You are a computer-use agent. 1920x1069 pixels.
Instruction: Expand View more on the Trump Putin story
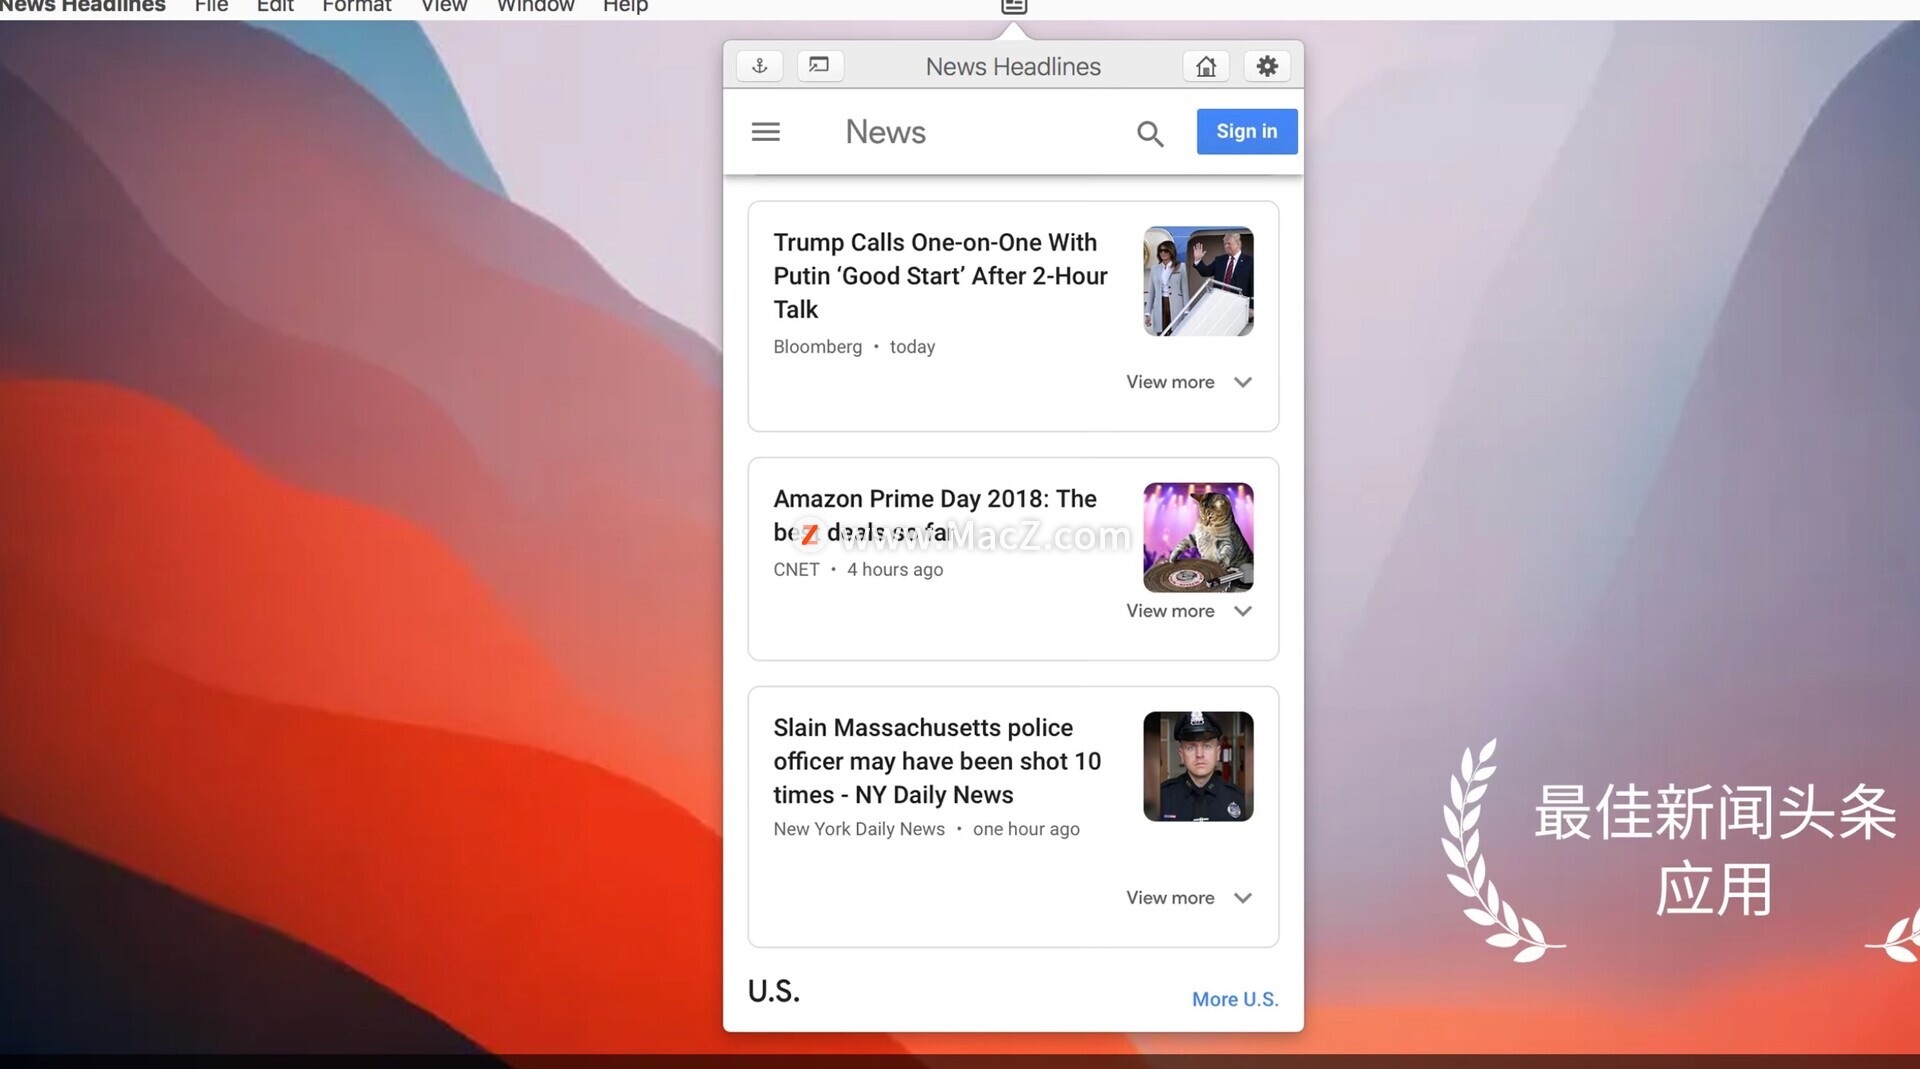pyautogui.click(x=1189, y=382)
